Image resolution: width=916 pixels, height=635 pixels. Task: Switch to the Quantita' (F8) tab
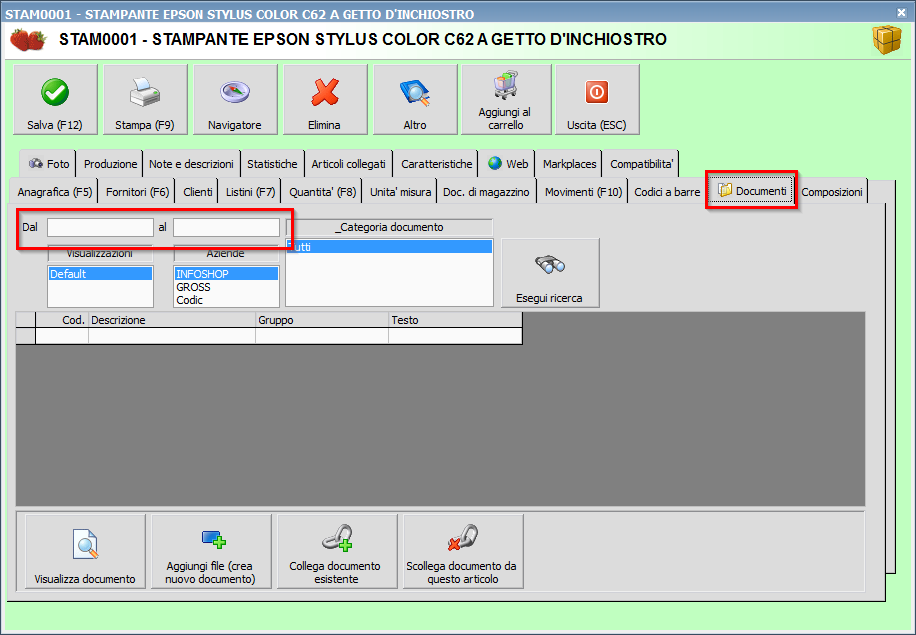point(322,192)
